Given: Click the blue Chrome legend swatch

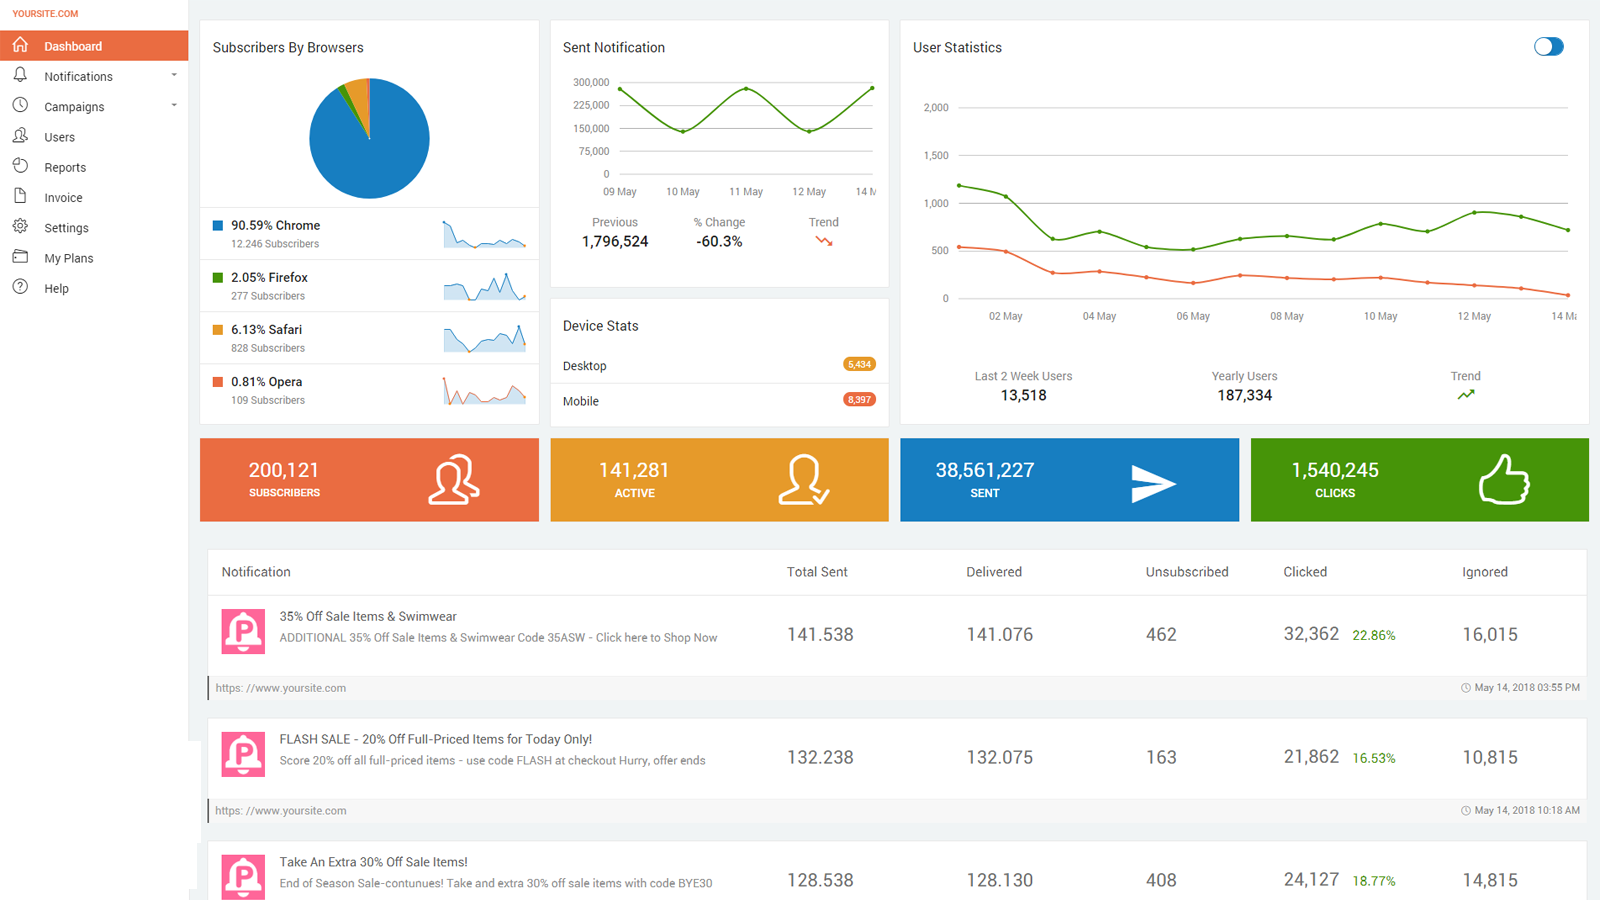Looking at the screenshot, I should pyautogui.click(x=218, y=225).
